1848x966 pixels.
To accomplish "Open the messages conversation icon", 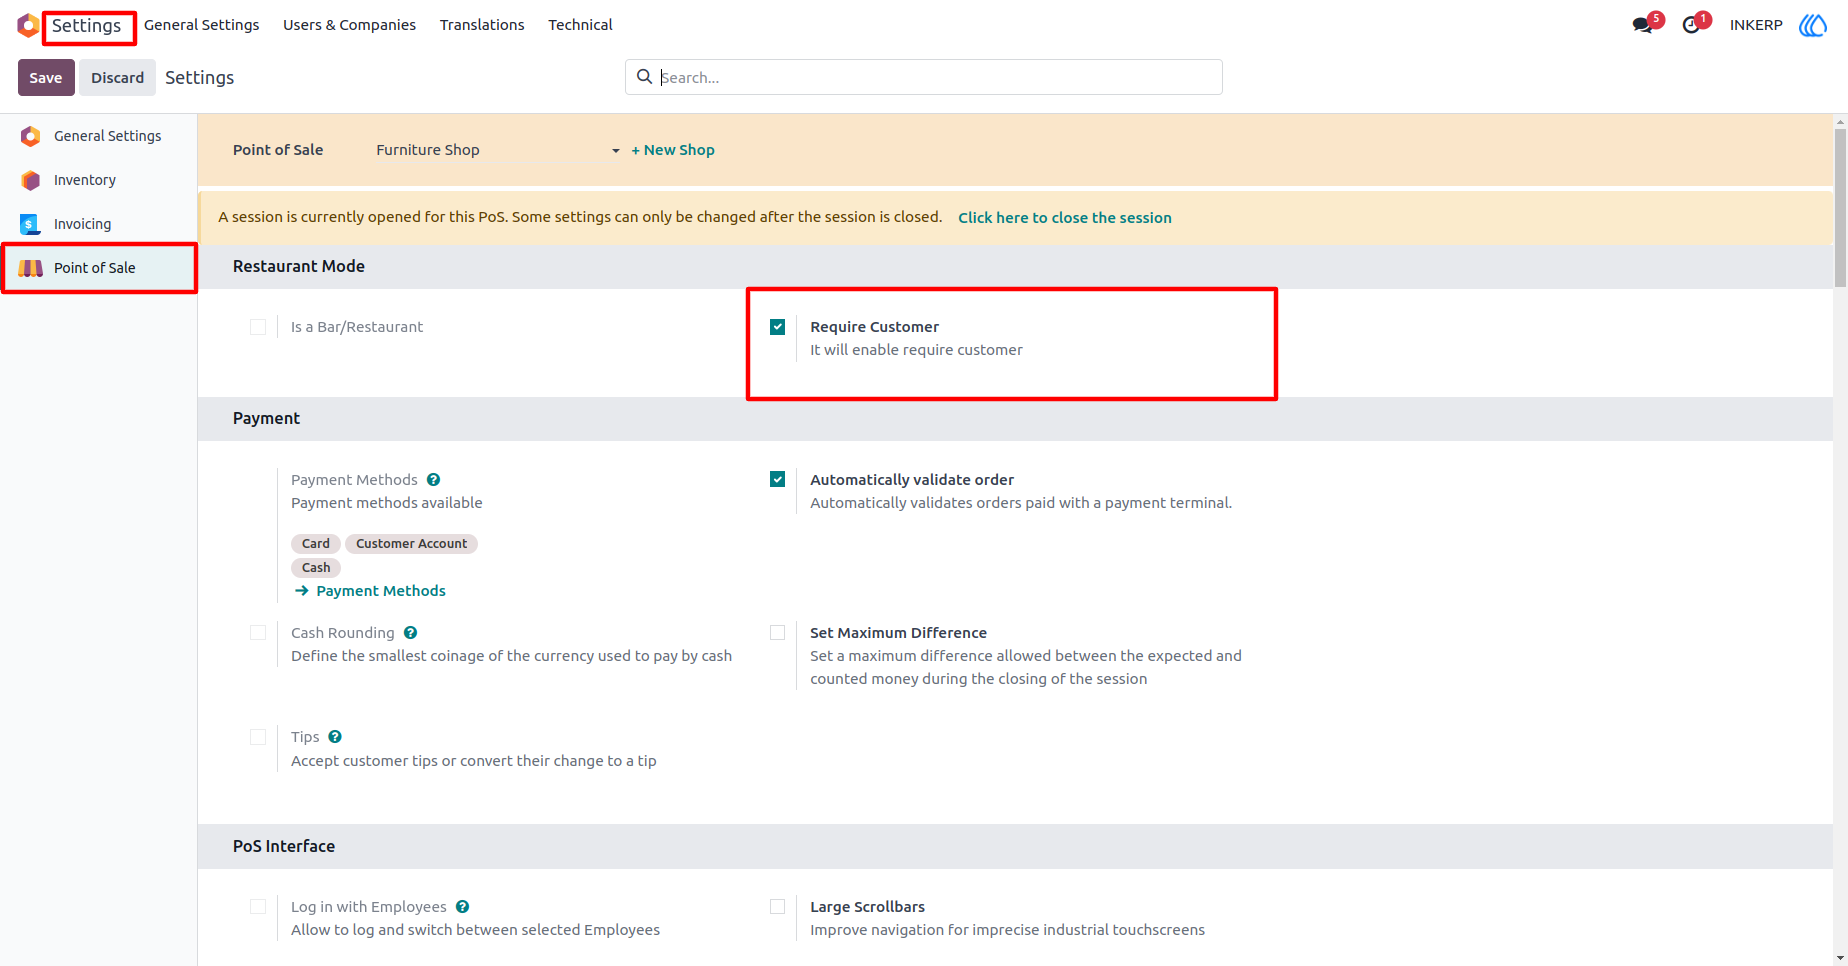I will pos(1643,25).
